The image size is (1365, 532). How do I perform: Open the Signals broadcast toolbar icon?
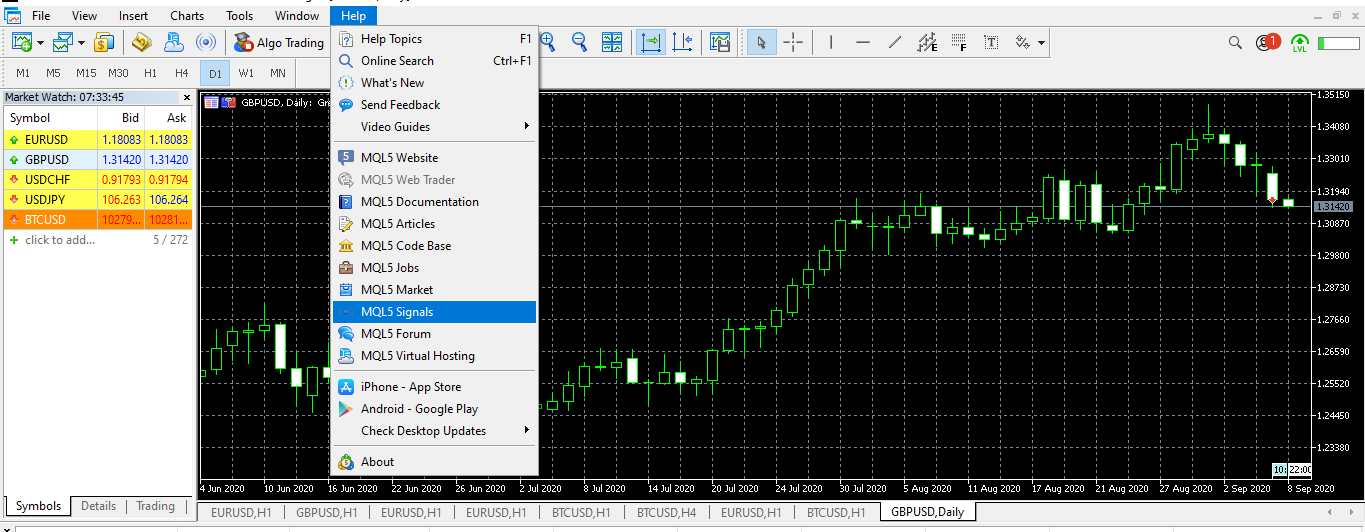(206, 42)
